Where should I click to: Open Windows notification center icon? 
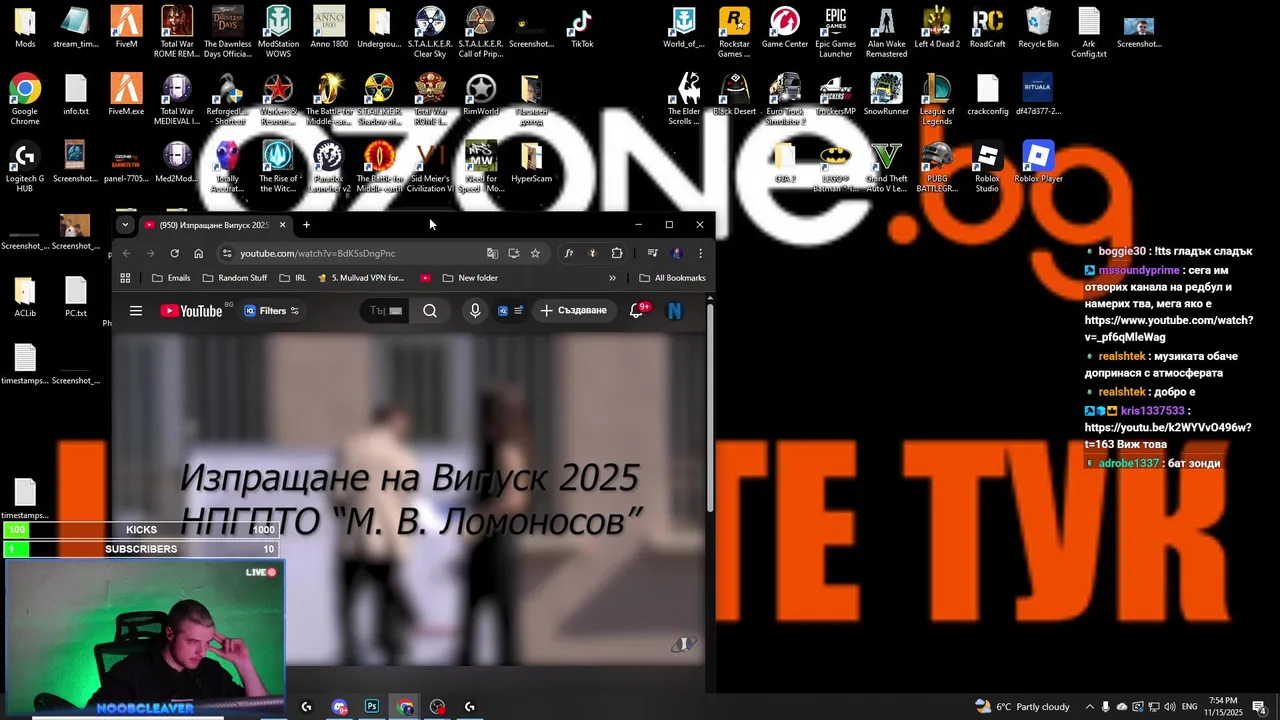point(1259,706)
